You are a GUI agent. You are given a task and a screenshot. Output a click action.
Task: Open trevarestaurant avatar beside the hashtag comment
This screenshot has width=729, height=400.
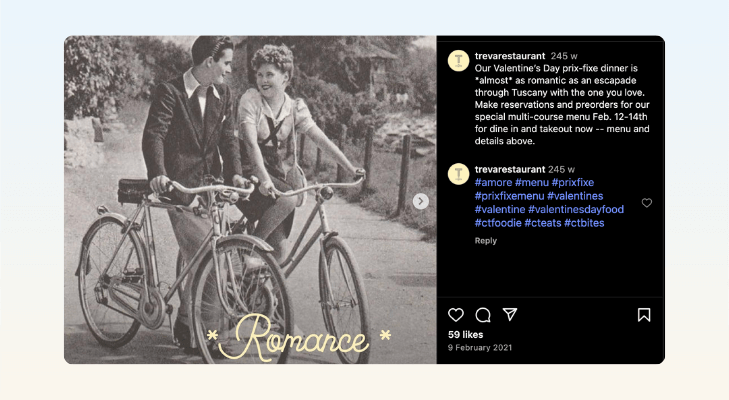tap(458, 174)
